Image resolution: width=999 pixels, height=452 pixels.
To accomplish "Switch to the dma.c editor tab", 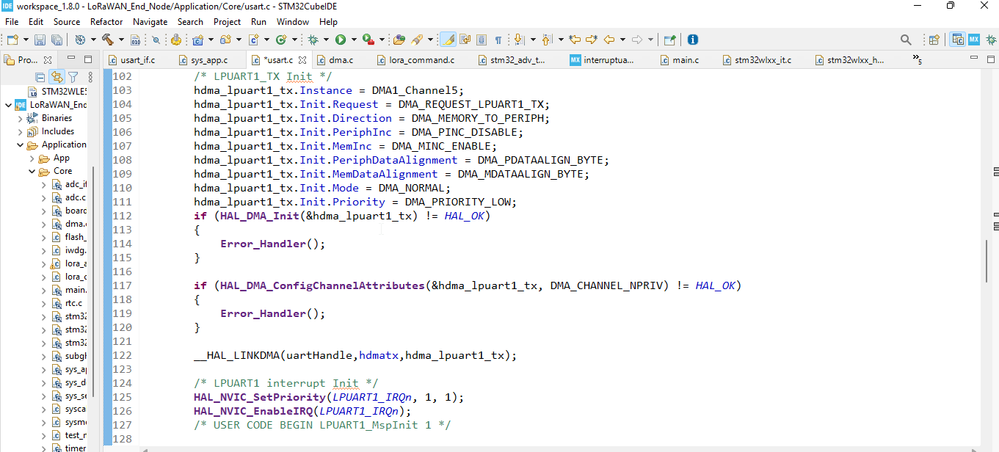I will [335, 61].
